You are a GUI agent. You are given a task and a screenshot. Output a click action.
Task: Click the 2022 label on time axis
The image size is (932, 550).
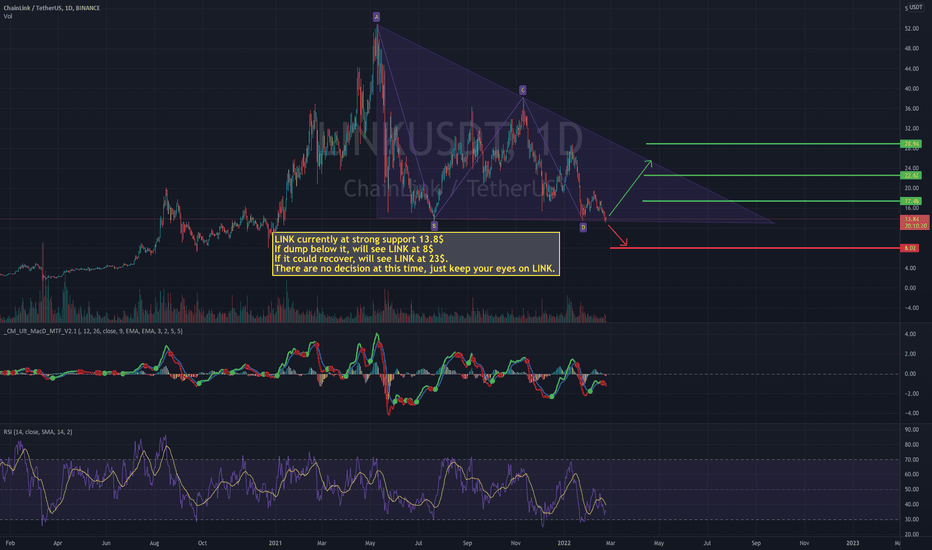click(564, 543)
